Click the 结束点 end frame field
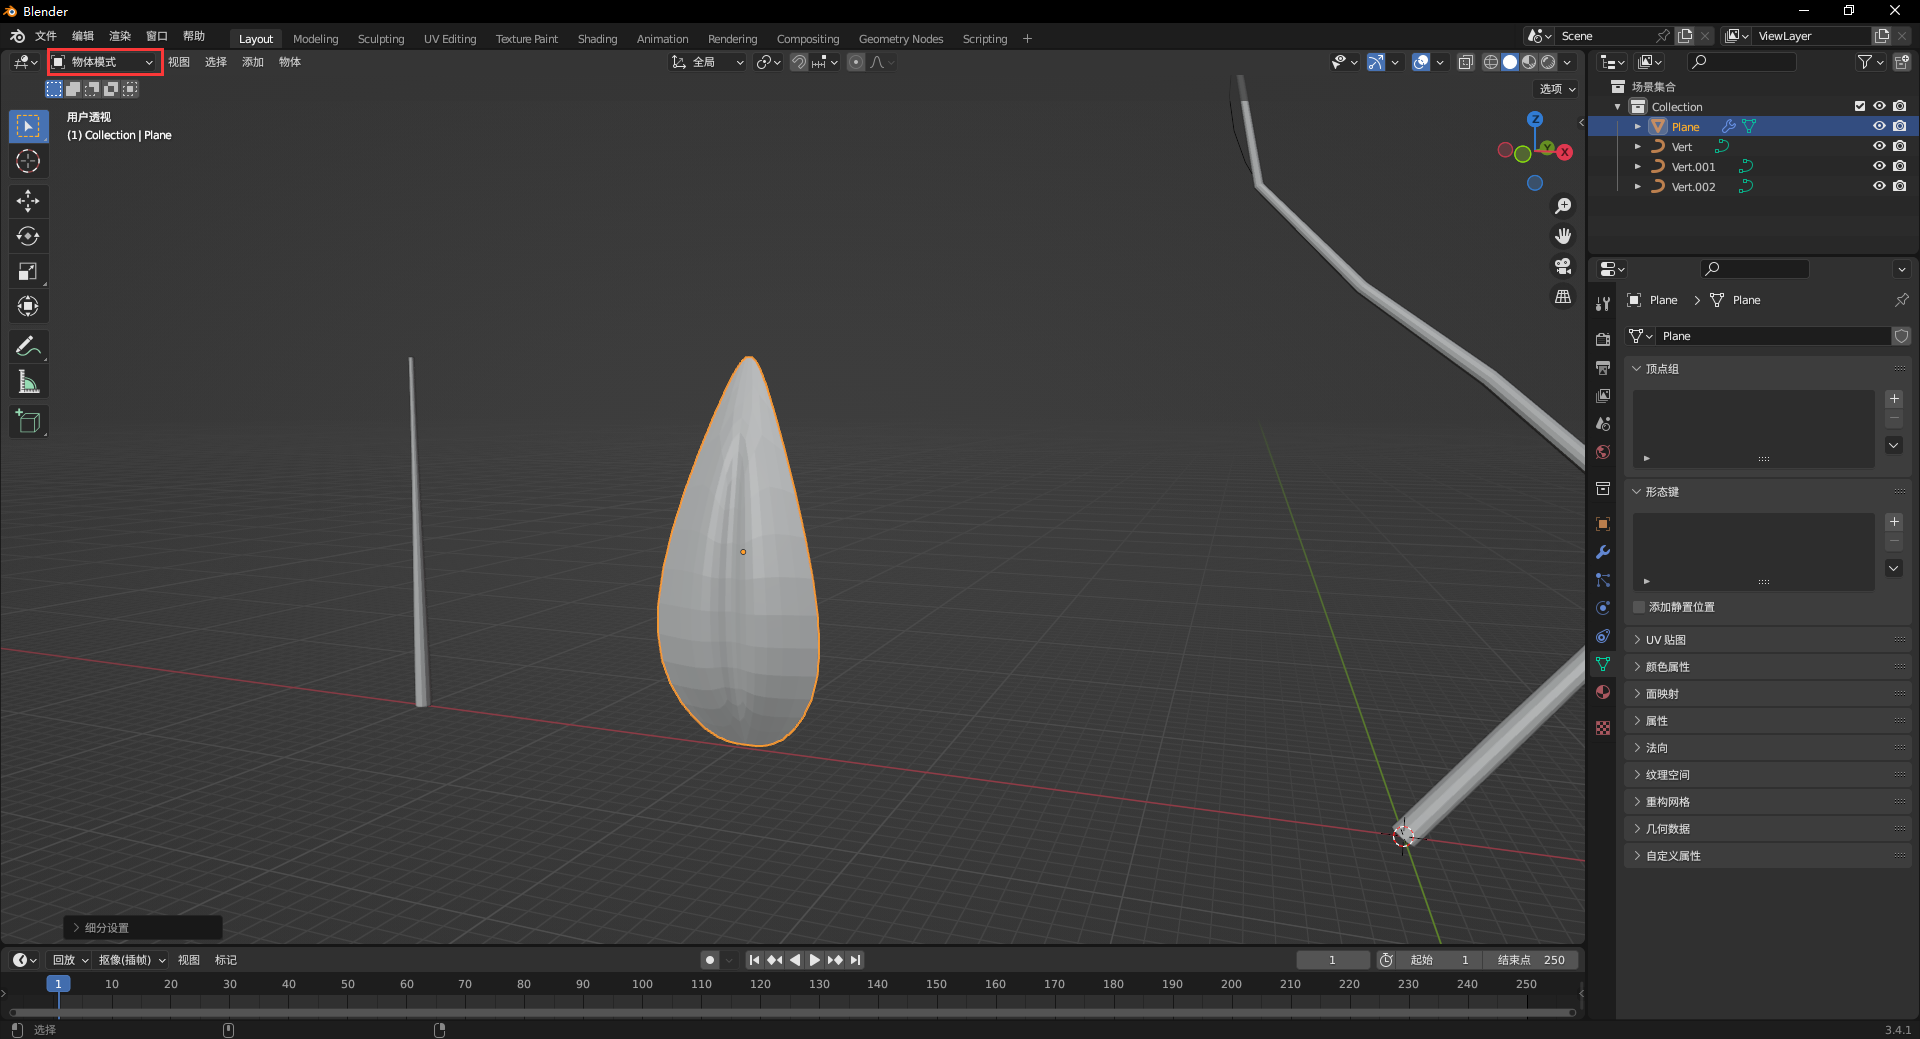 click(x=1530, y=960)
